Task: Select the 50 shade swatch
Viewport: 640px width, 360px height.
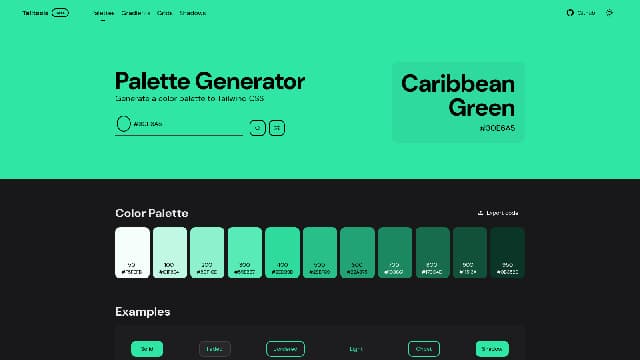Action: tap(132, 253)
